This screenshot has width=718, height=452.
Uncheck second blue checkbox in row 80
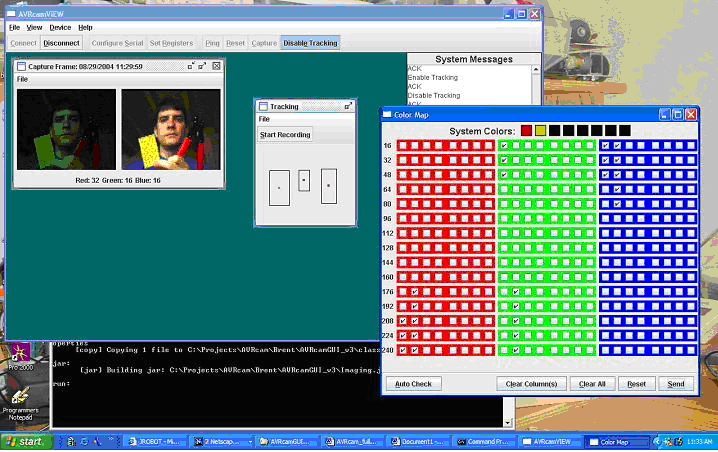(x=617, y=204)
